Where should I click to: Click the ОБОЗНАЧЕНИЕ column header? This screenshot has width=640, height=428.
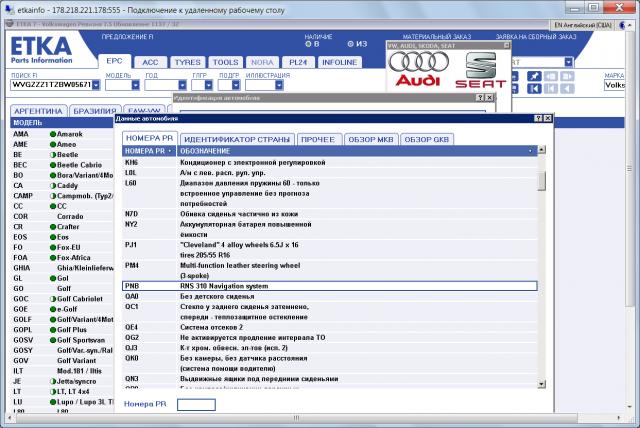click(x=357, y=151)
